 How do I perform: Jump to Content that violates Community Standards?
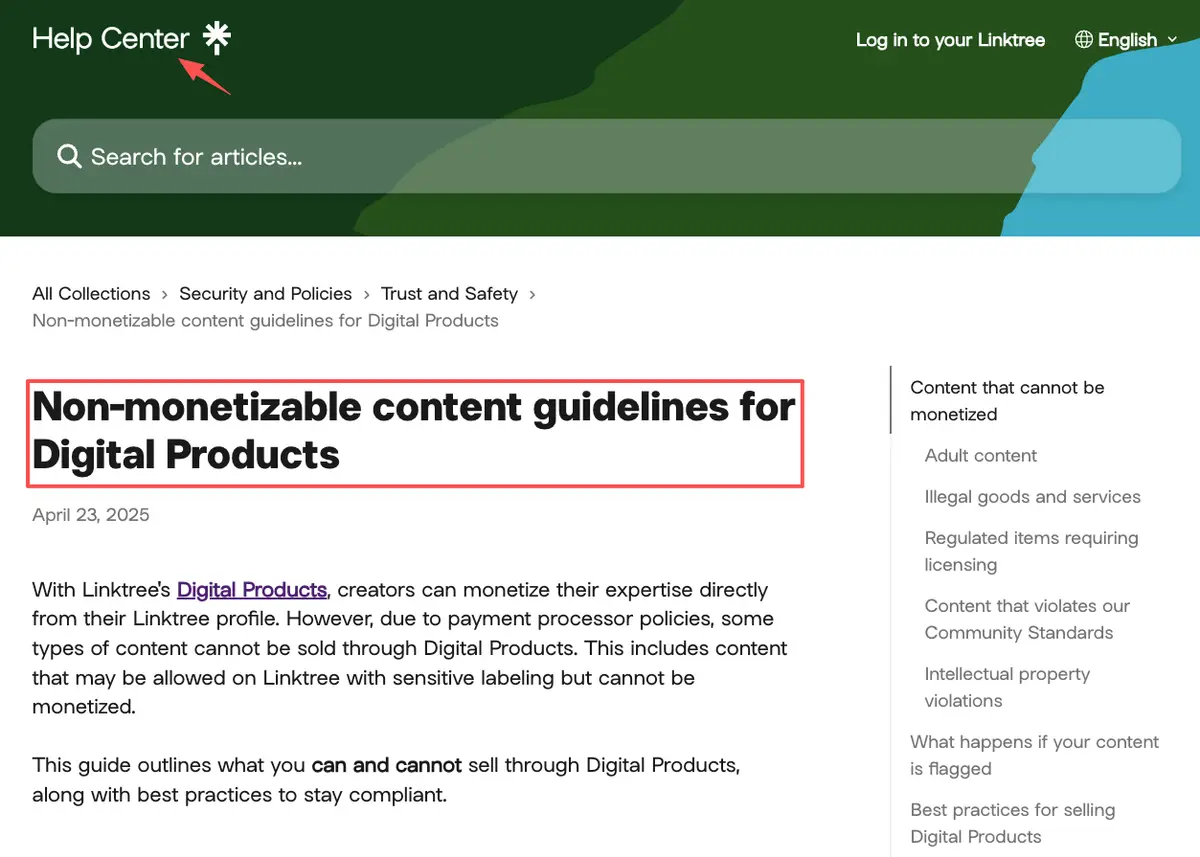point(1027,619)
